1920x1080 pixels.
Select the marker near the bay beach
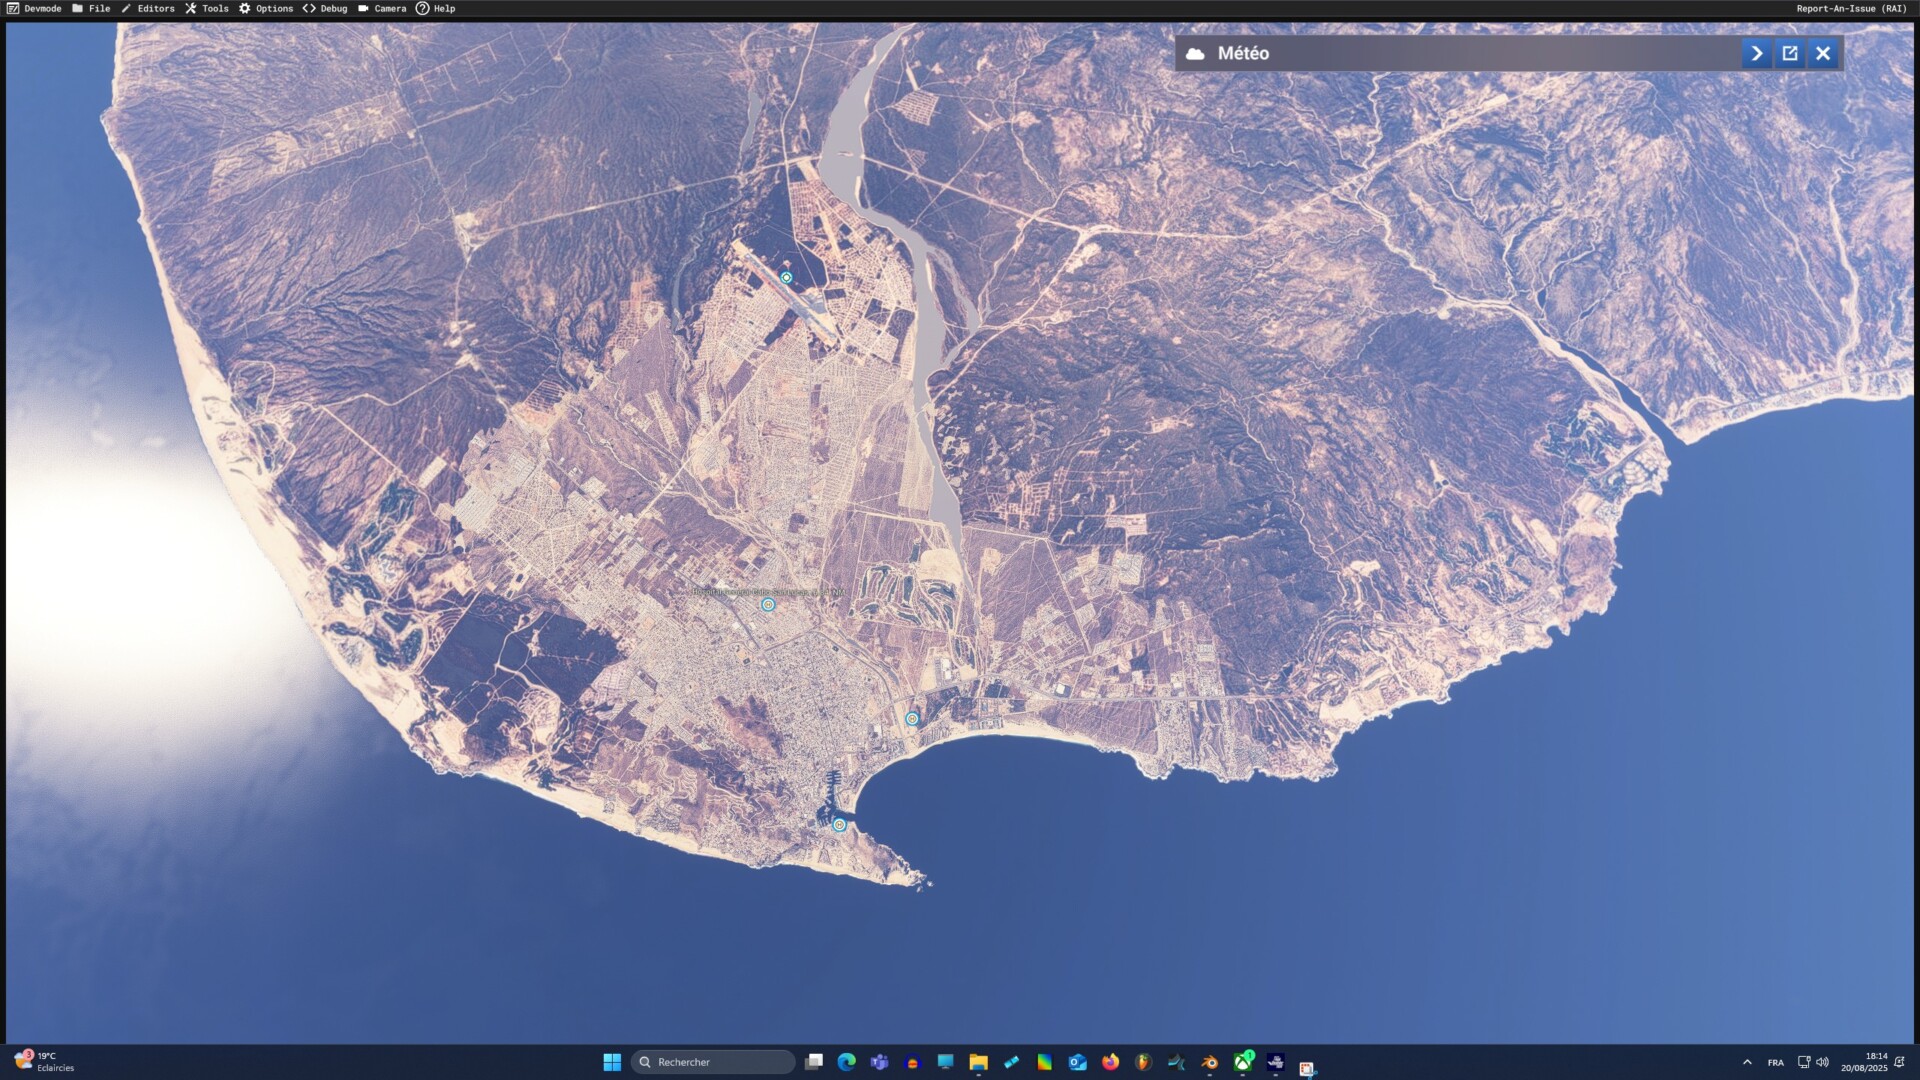(912, 719)
